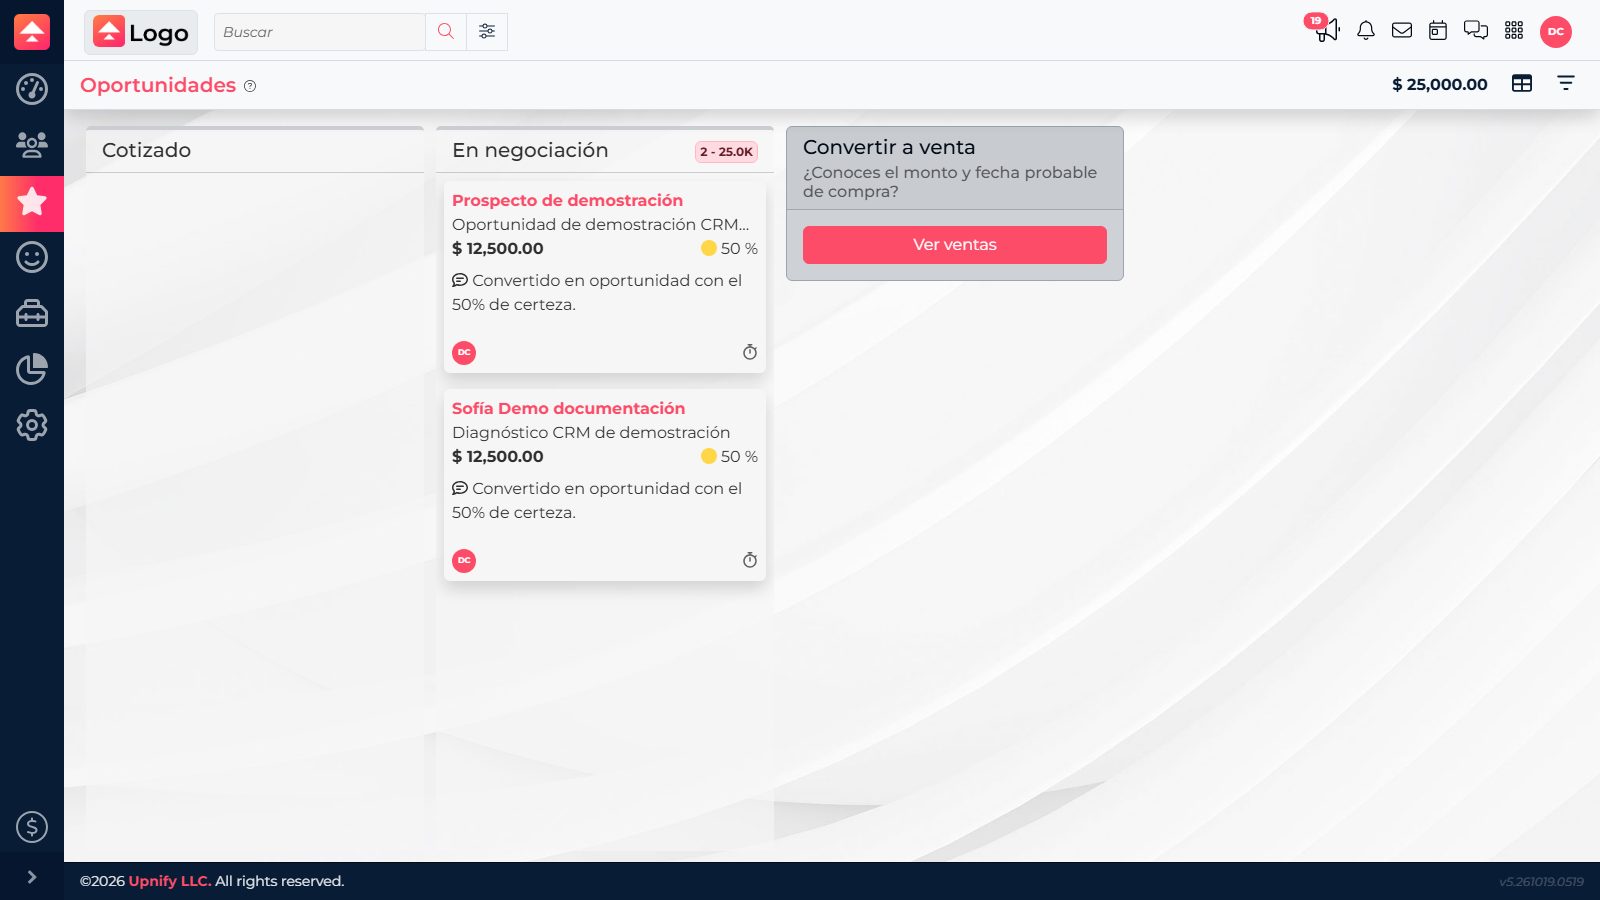Screen dimensions: 1600x900
Task: Click DC avatar on Prospecto de demostración card
Action: pyautogui.click(x=464, y=353)
